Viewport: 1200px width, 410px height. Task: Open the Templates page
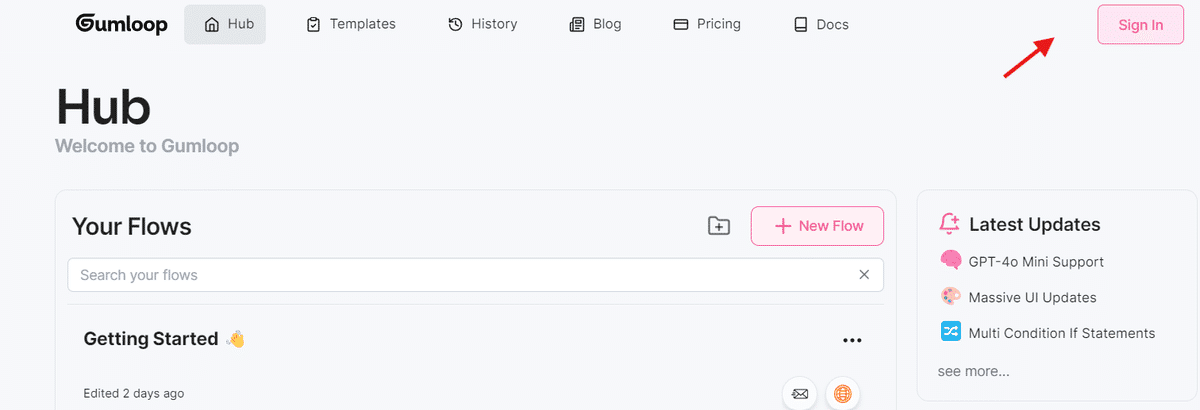pyautogui.click(x=350, y=24)
